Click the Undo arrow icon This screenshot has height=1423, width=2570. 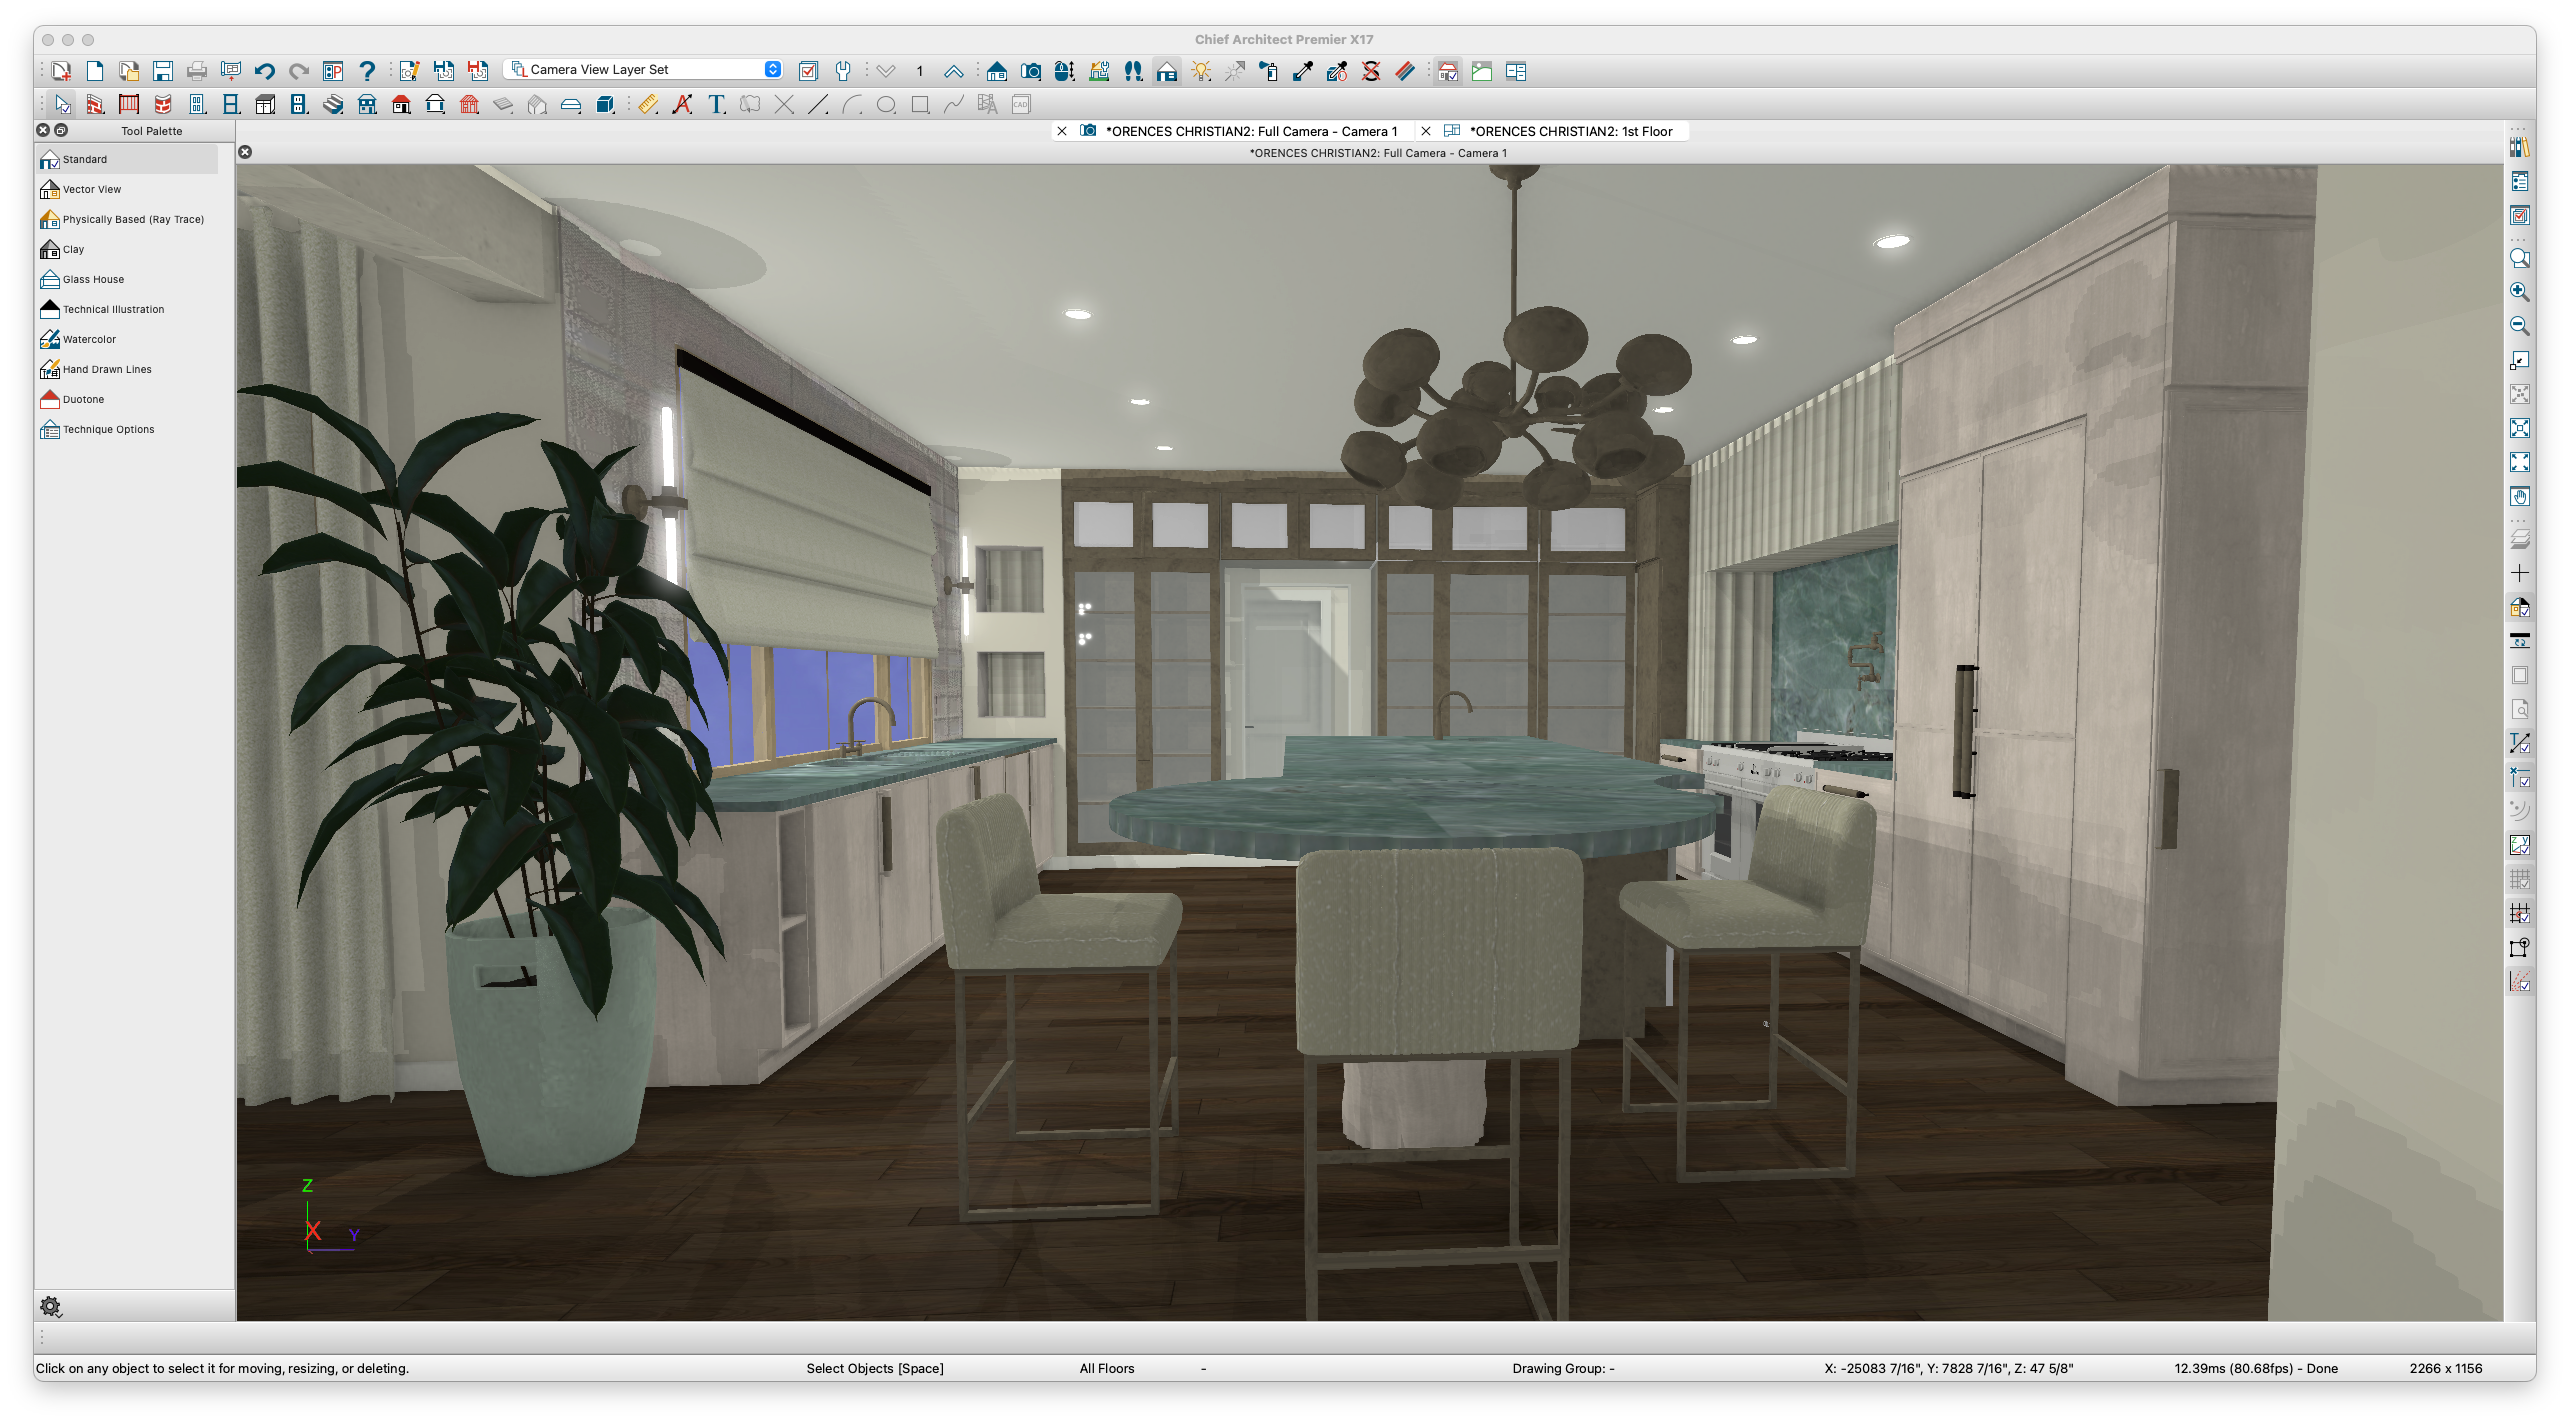click(x=264, y=71)
